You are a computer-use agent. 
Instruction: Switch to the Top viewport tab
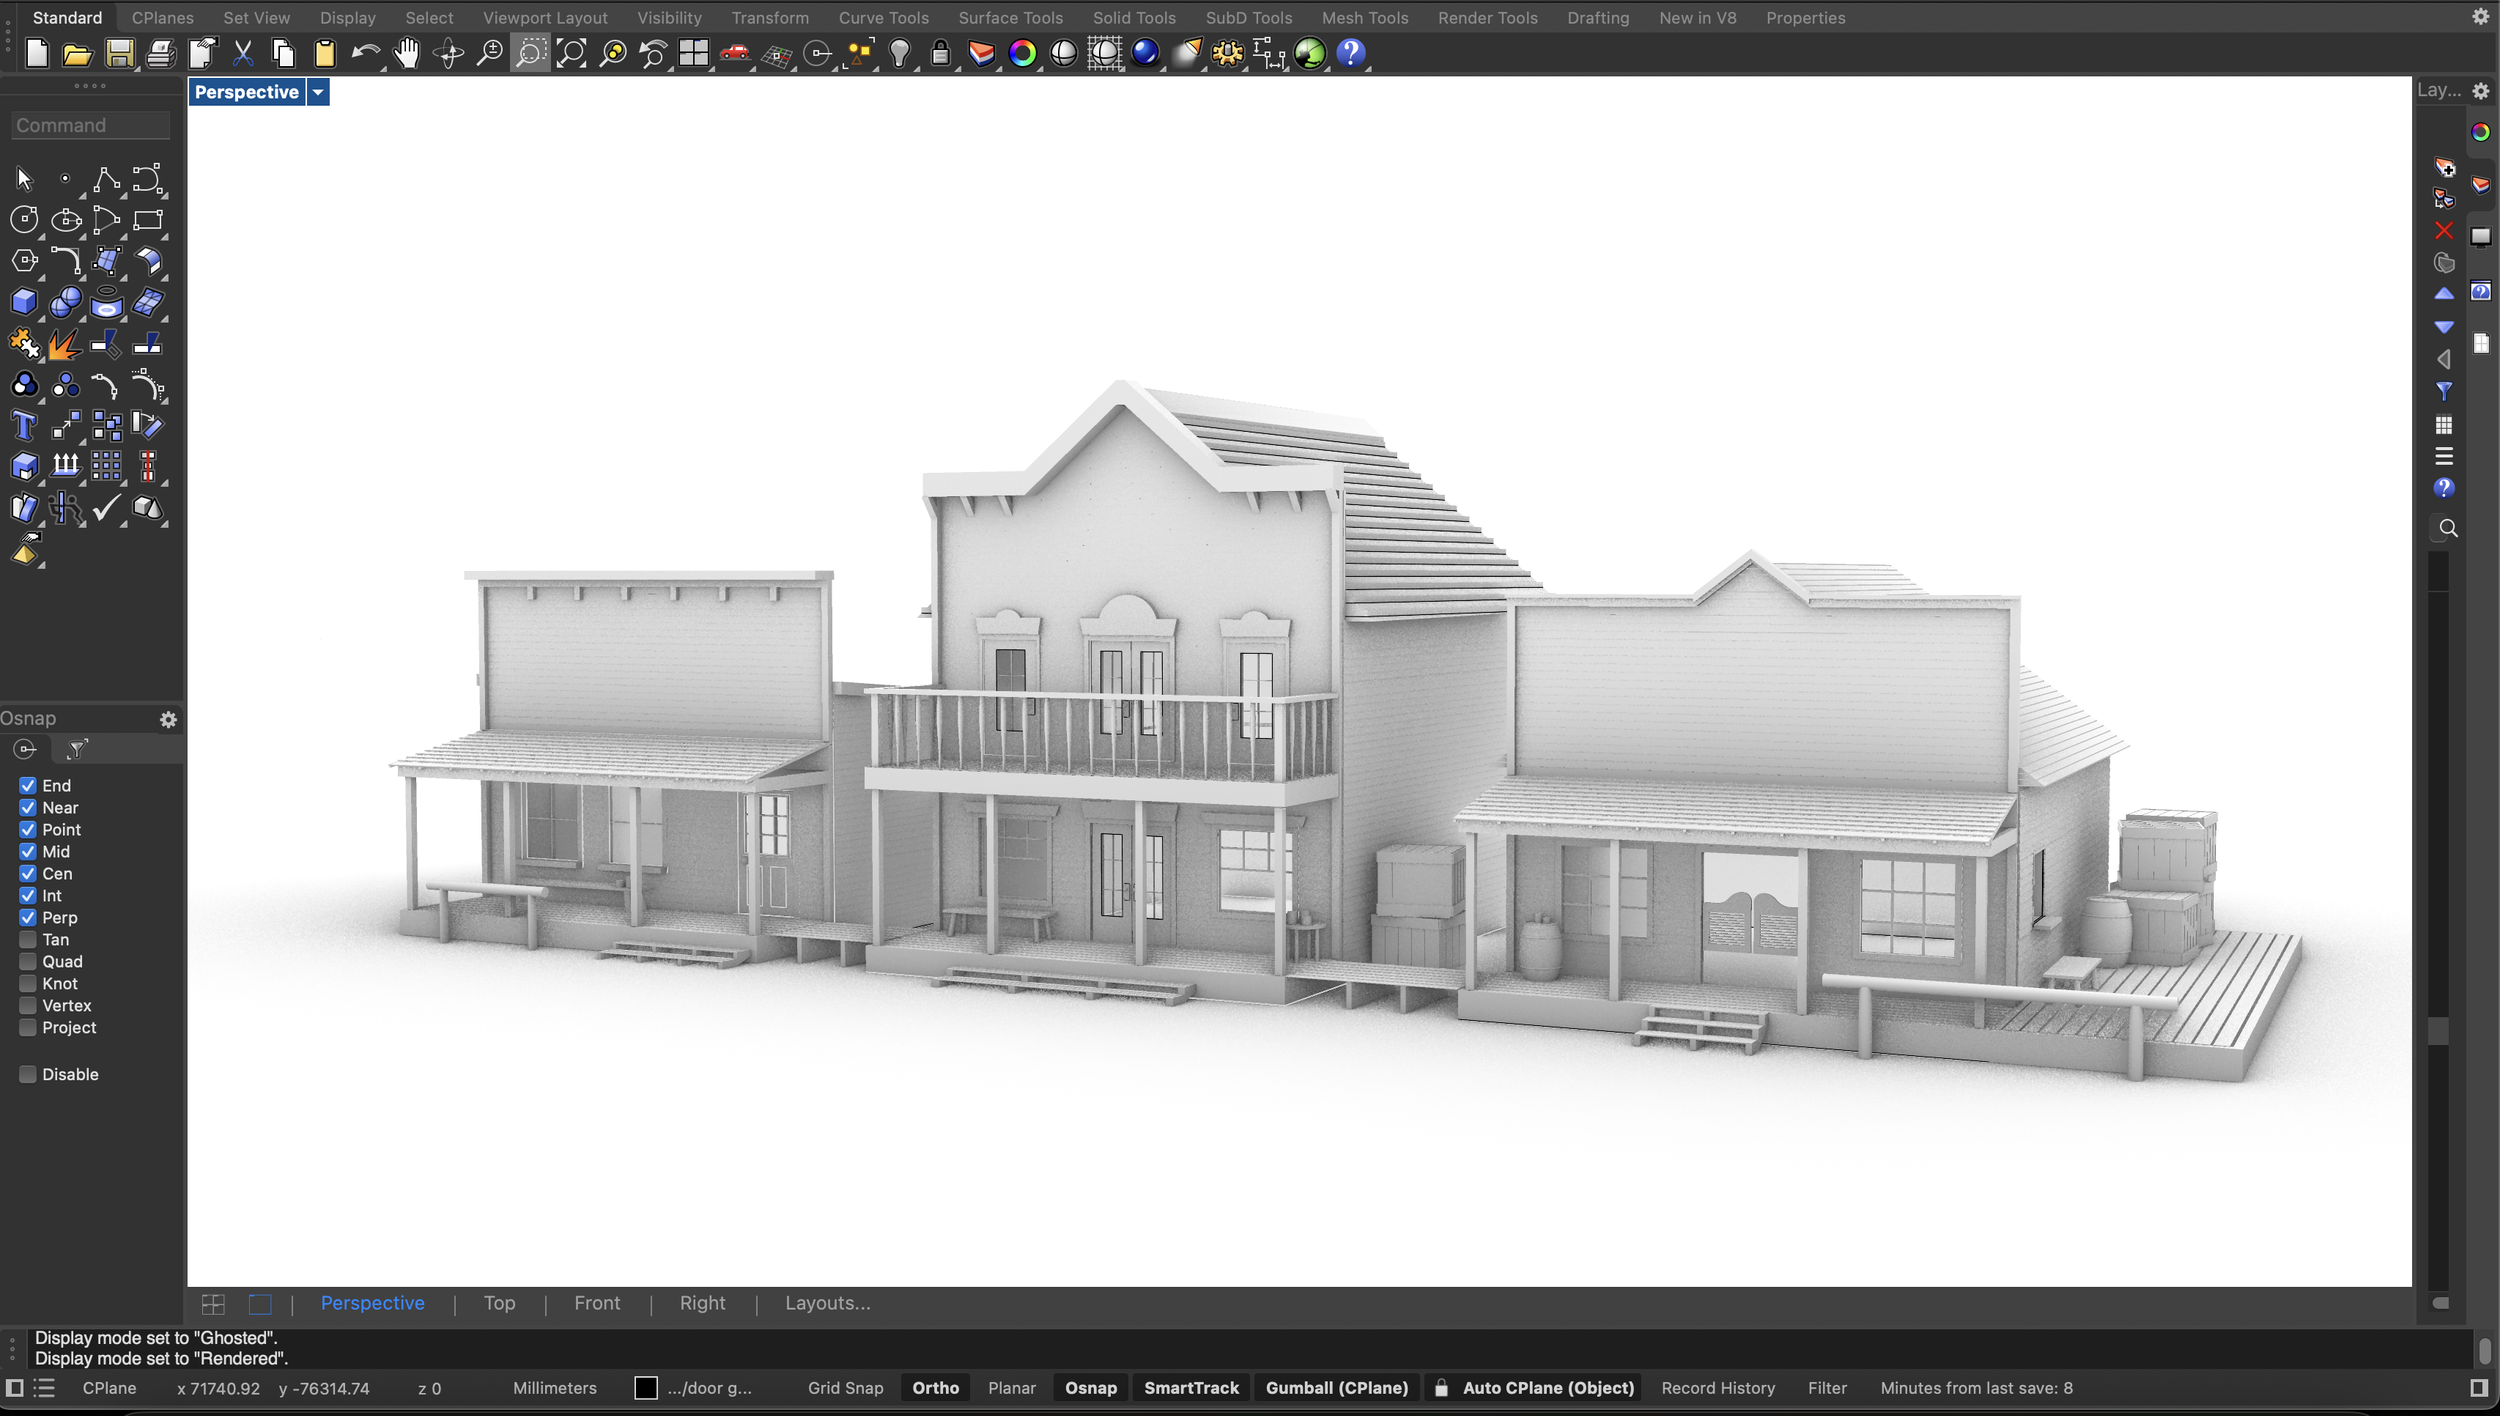click(x=499, y=1303)
